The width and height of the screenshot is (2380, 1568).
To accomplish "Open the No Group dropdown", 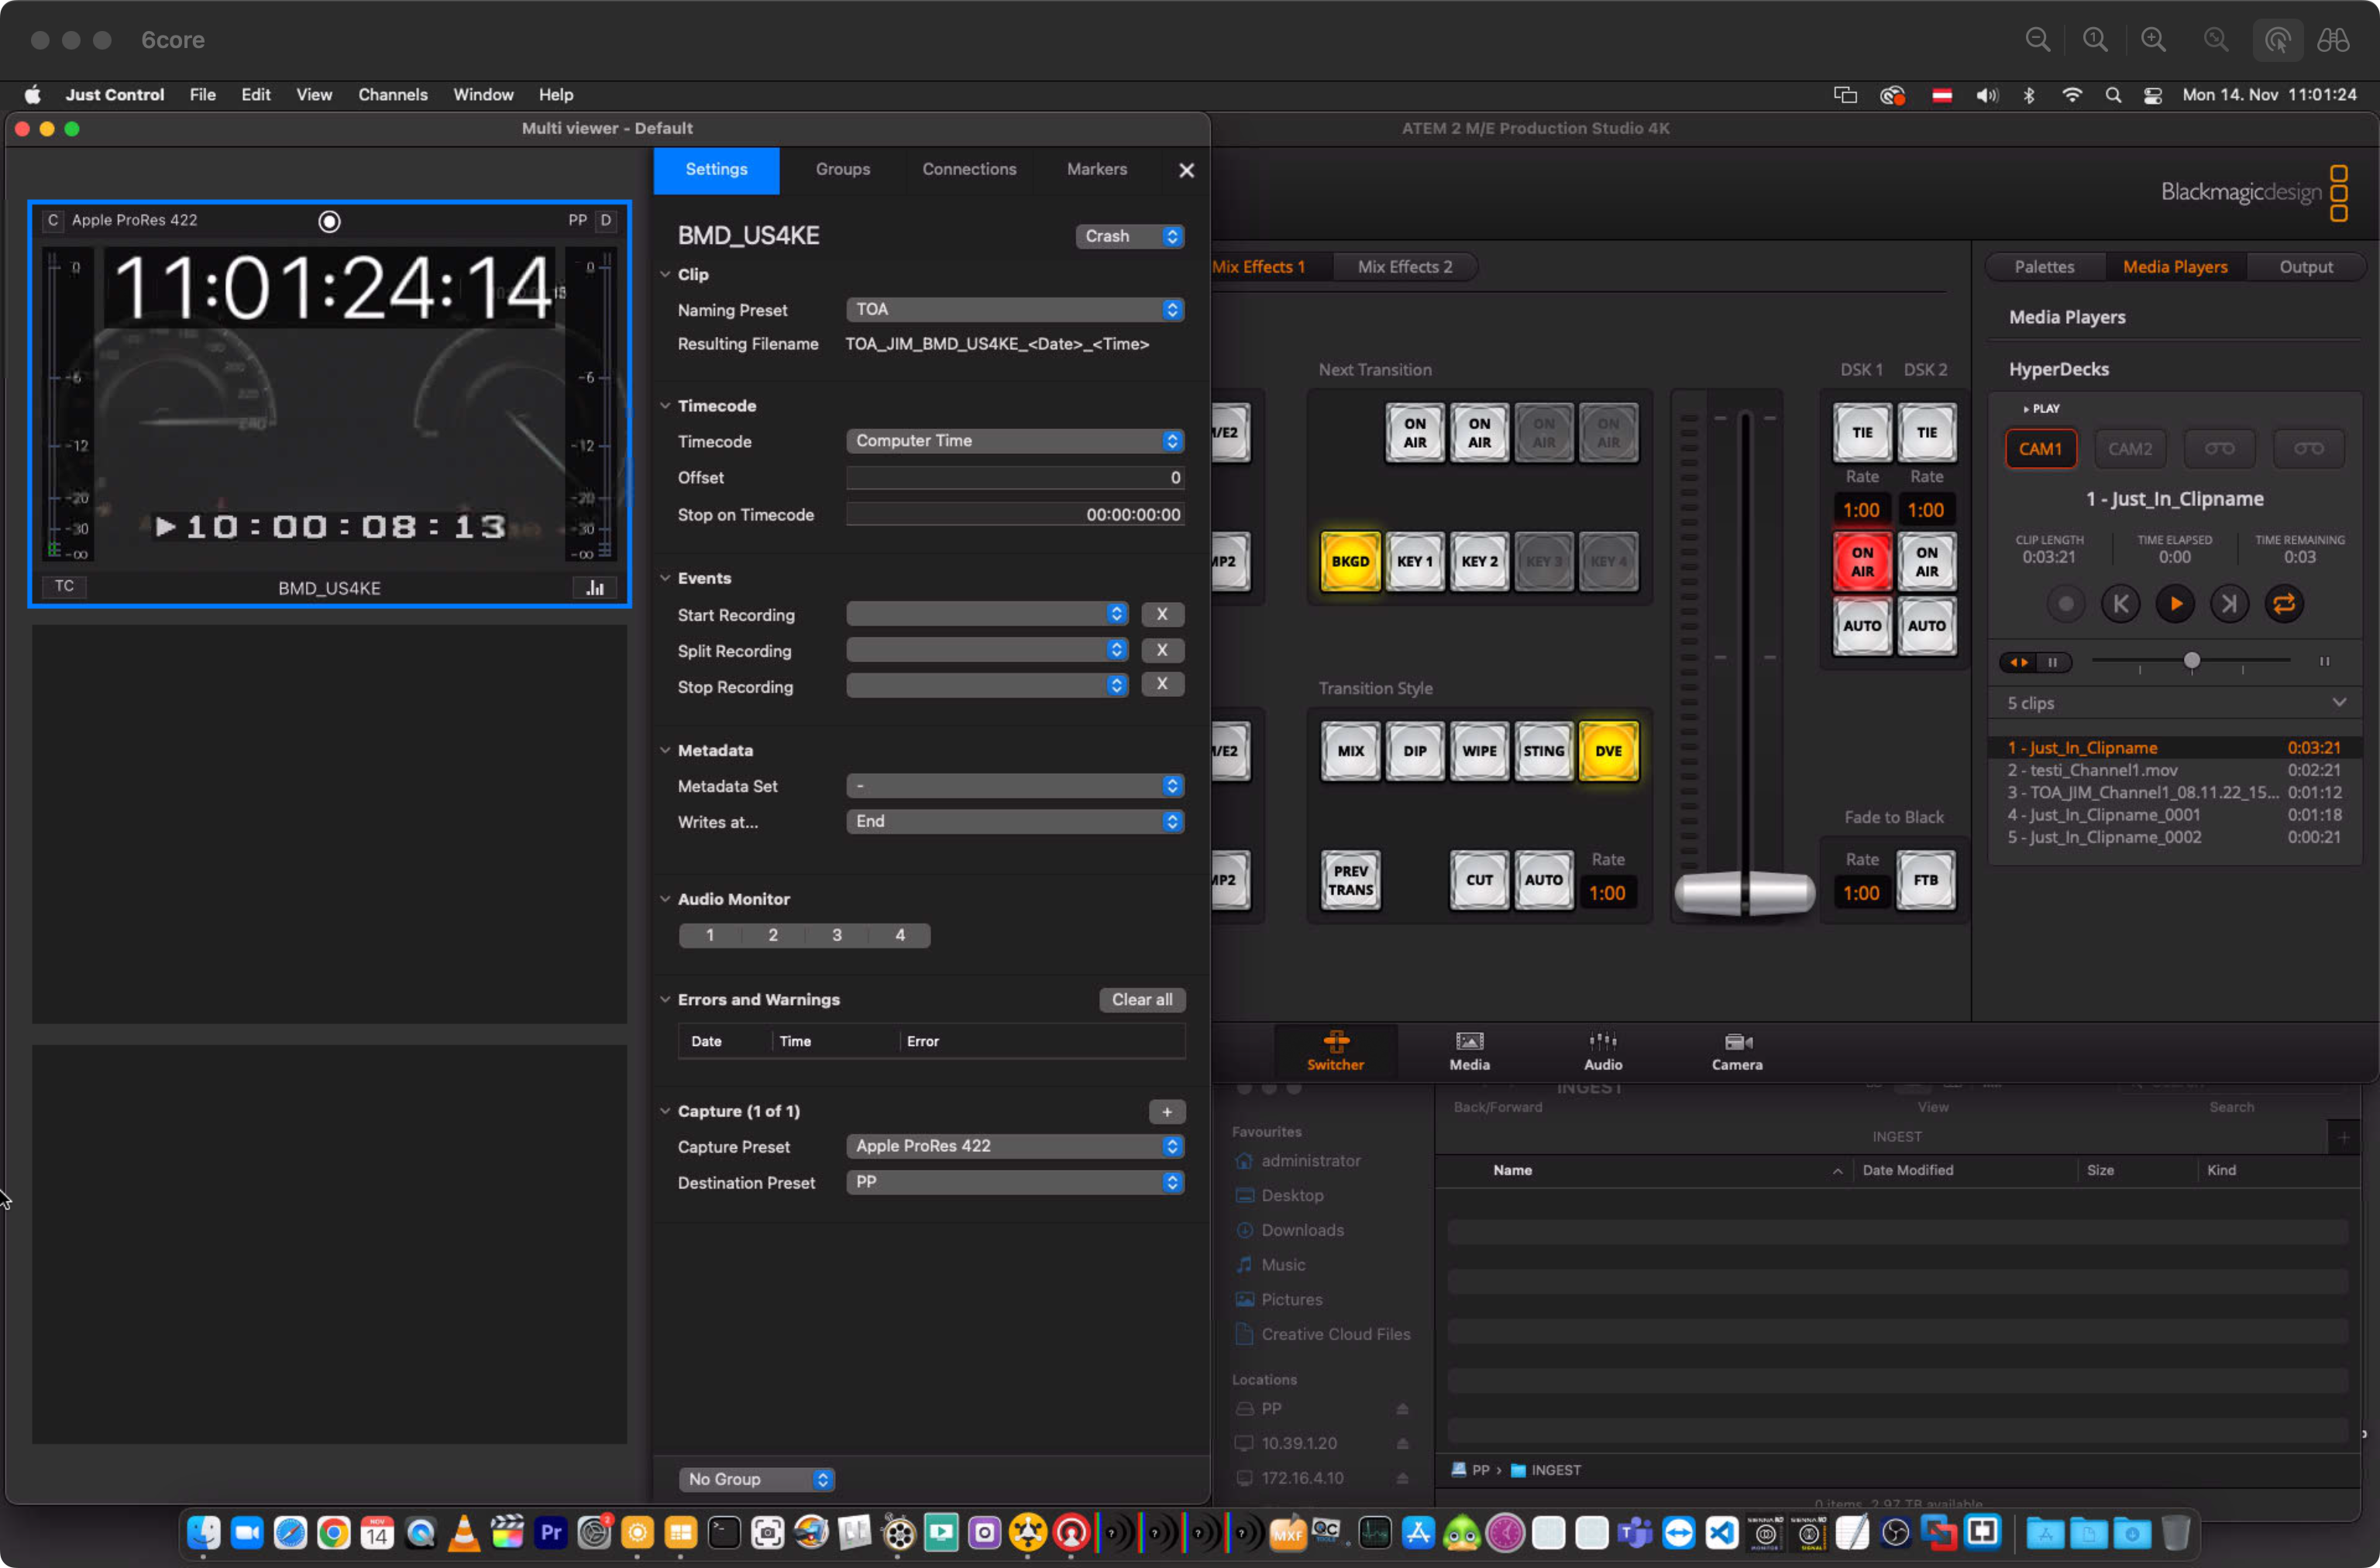I will click(756, 1479).
